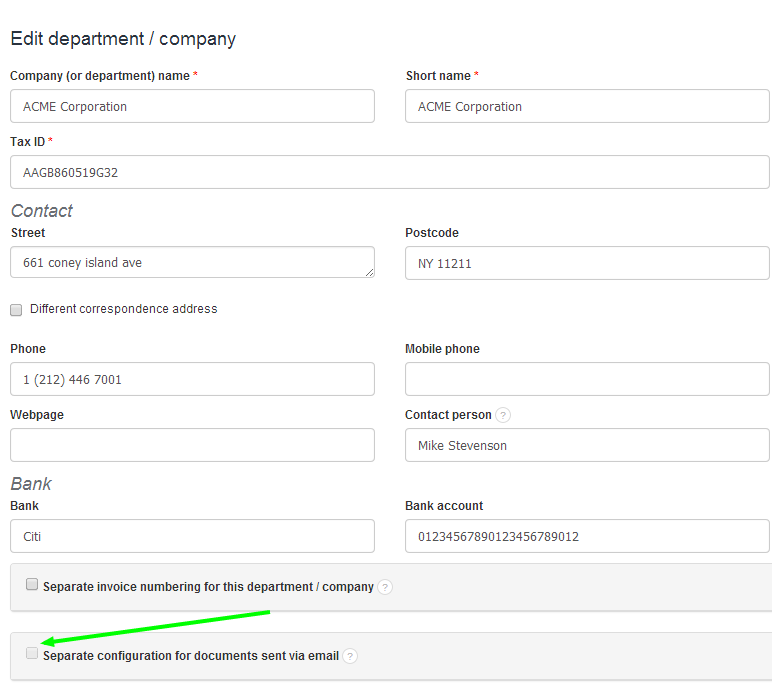Click the Bank name field
This screenshot has height=691, width=772.
193,536
